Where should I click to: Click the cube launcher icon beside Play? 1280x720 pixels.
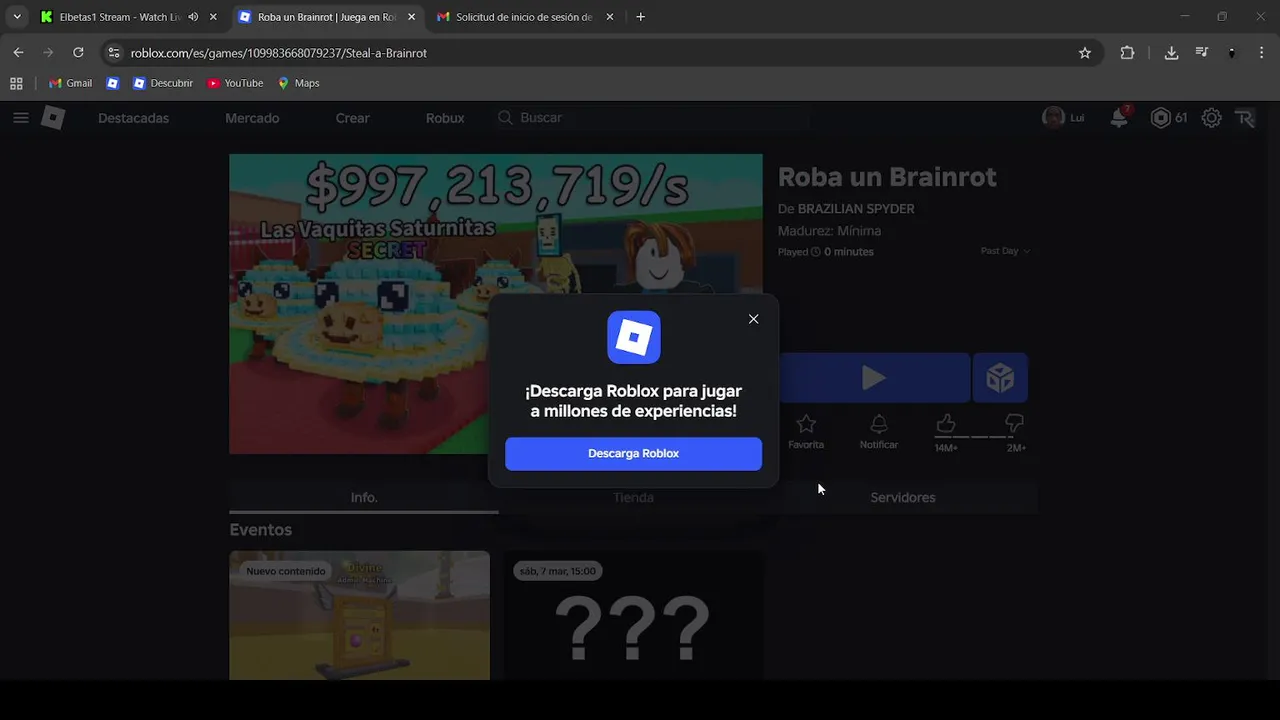[x=1000, y=378]
